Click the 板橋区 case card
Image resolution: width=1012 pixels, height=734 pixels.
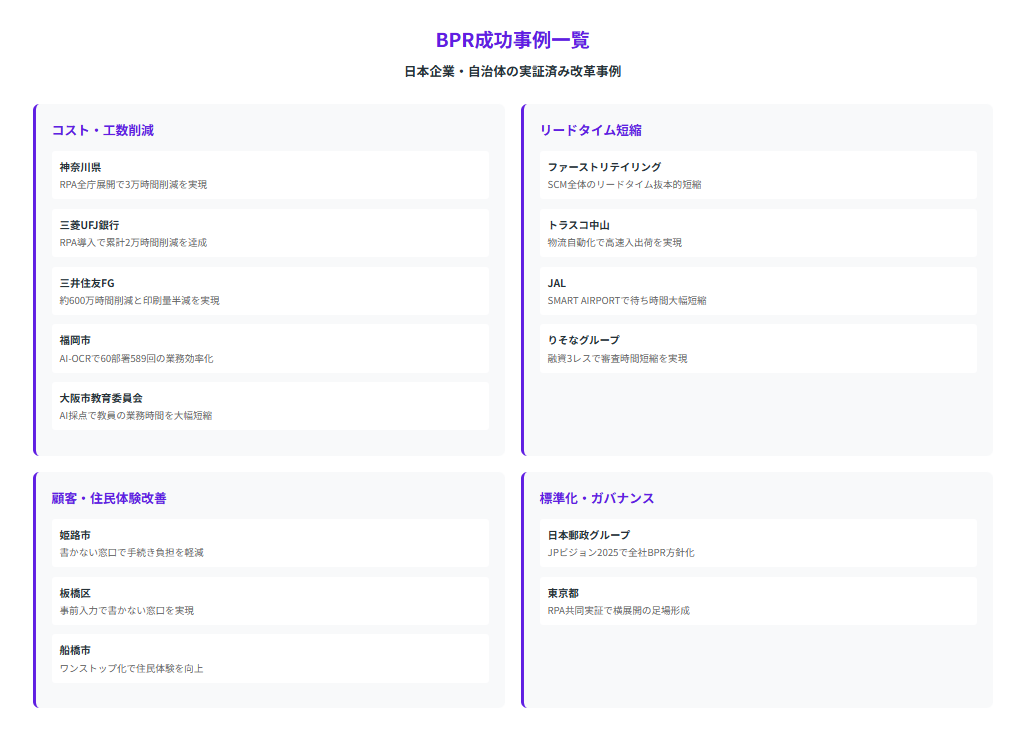tap(270, 601)
